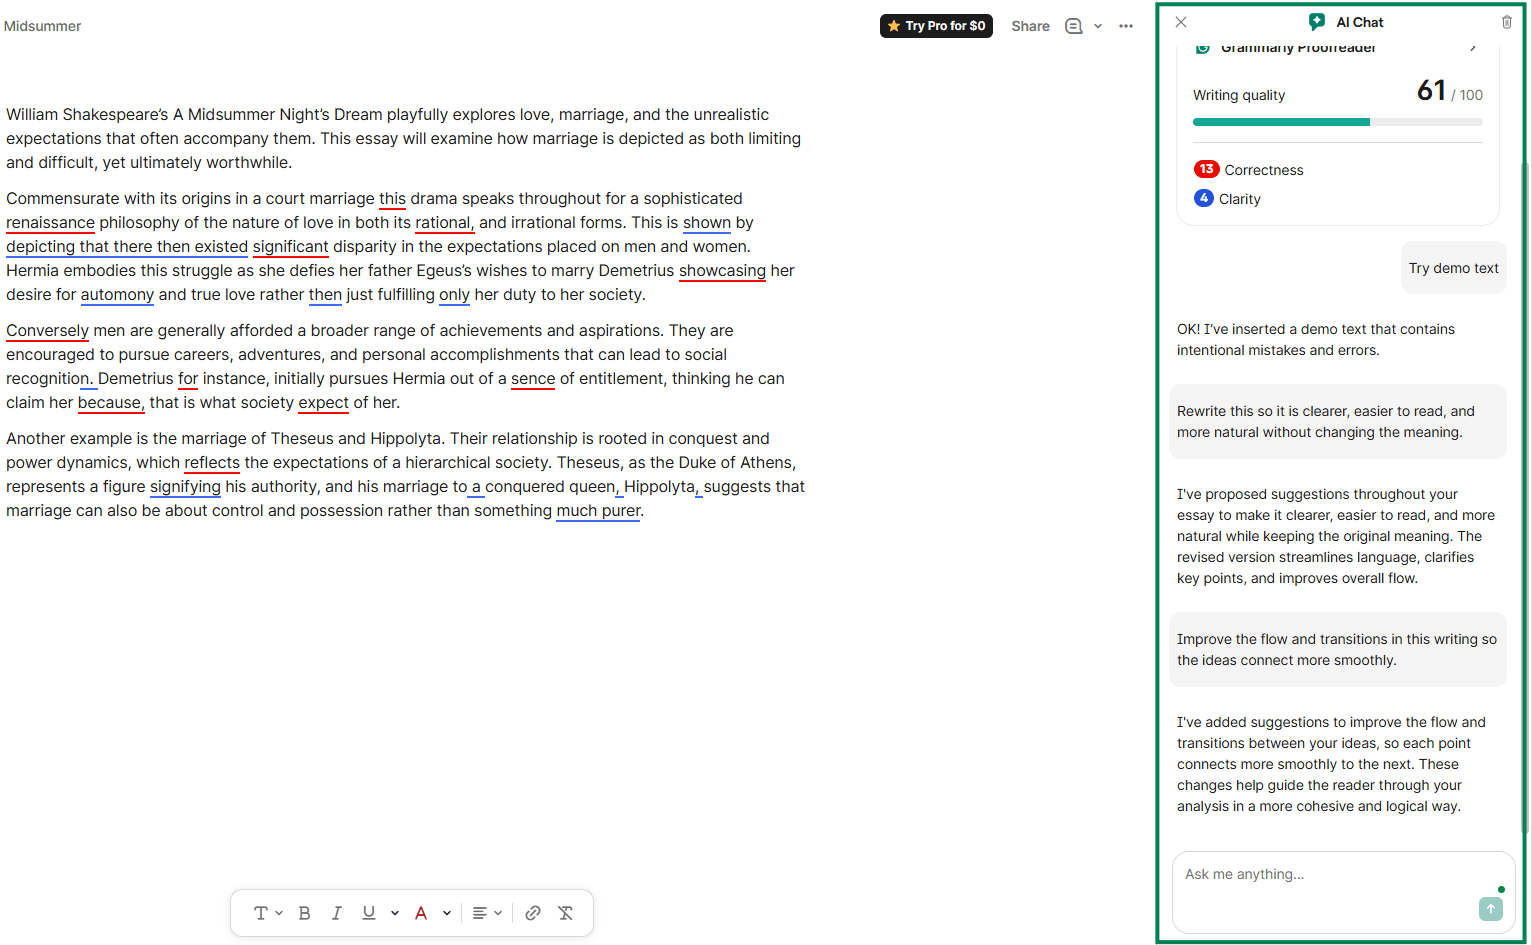The image size is (1532, 945).
Task: Click the text alignment icon
Action: click(x=481, y=912)
